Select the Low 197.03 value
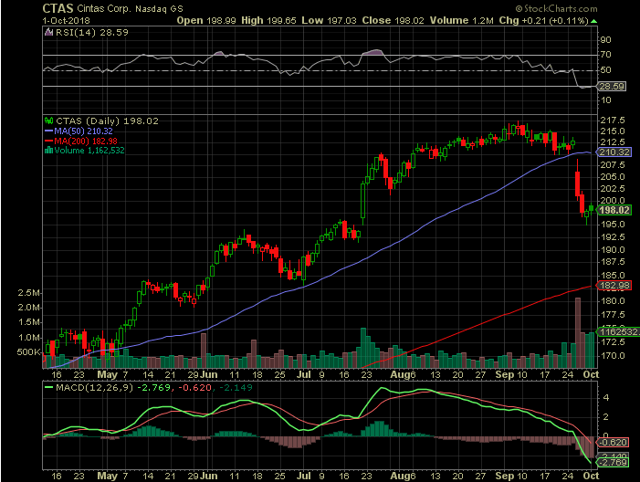640x482 pixels. (x=329, y=20)
